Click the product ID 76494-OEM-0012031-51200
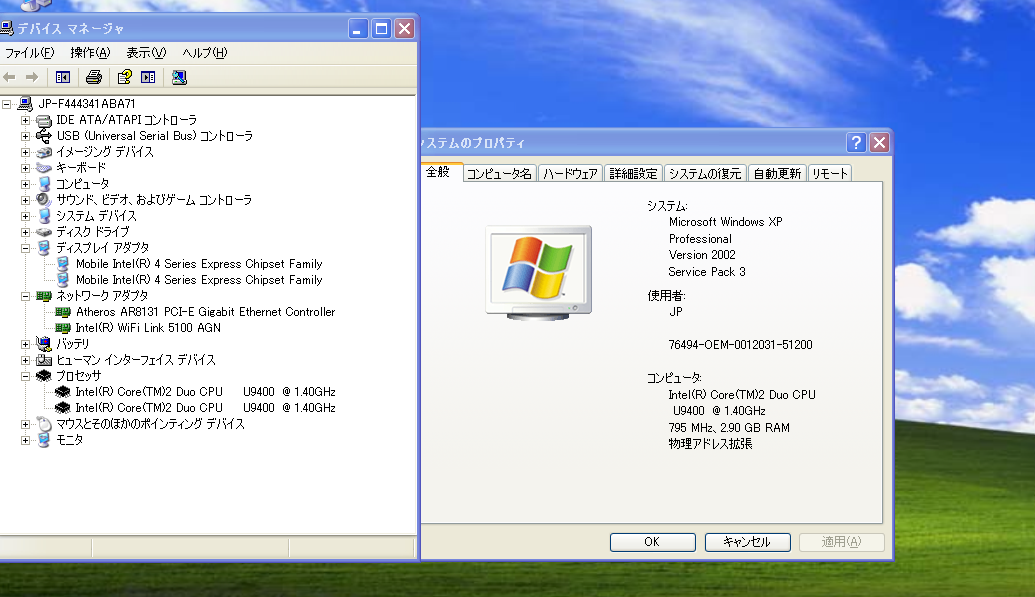Viewport: 1035px width, 597px height. [x=740, y=345]
